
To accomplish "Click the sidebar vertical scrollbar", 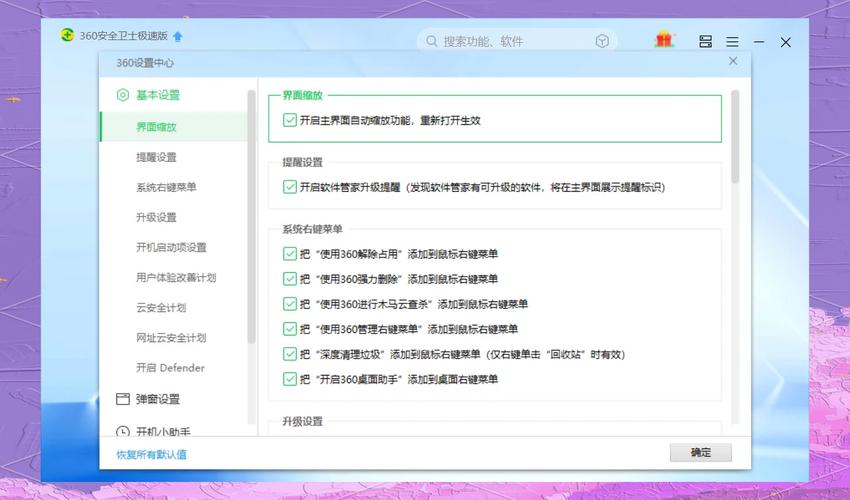I will click(251, 217).
